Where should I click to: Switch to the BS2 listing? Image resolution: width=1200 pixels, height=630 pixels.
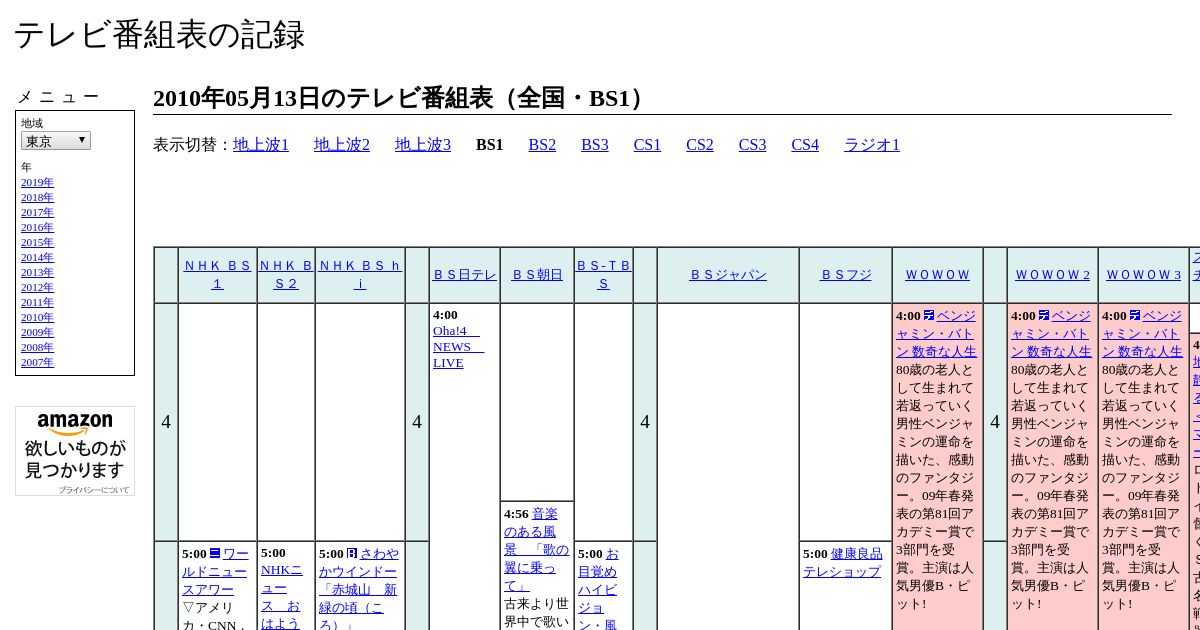pyautogui.click(x=542, y=145)
